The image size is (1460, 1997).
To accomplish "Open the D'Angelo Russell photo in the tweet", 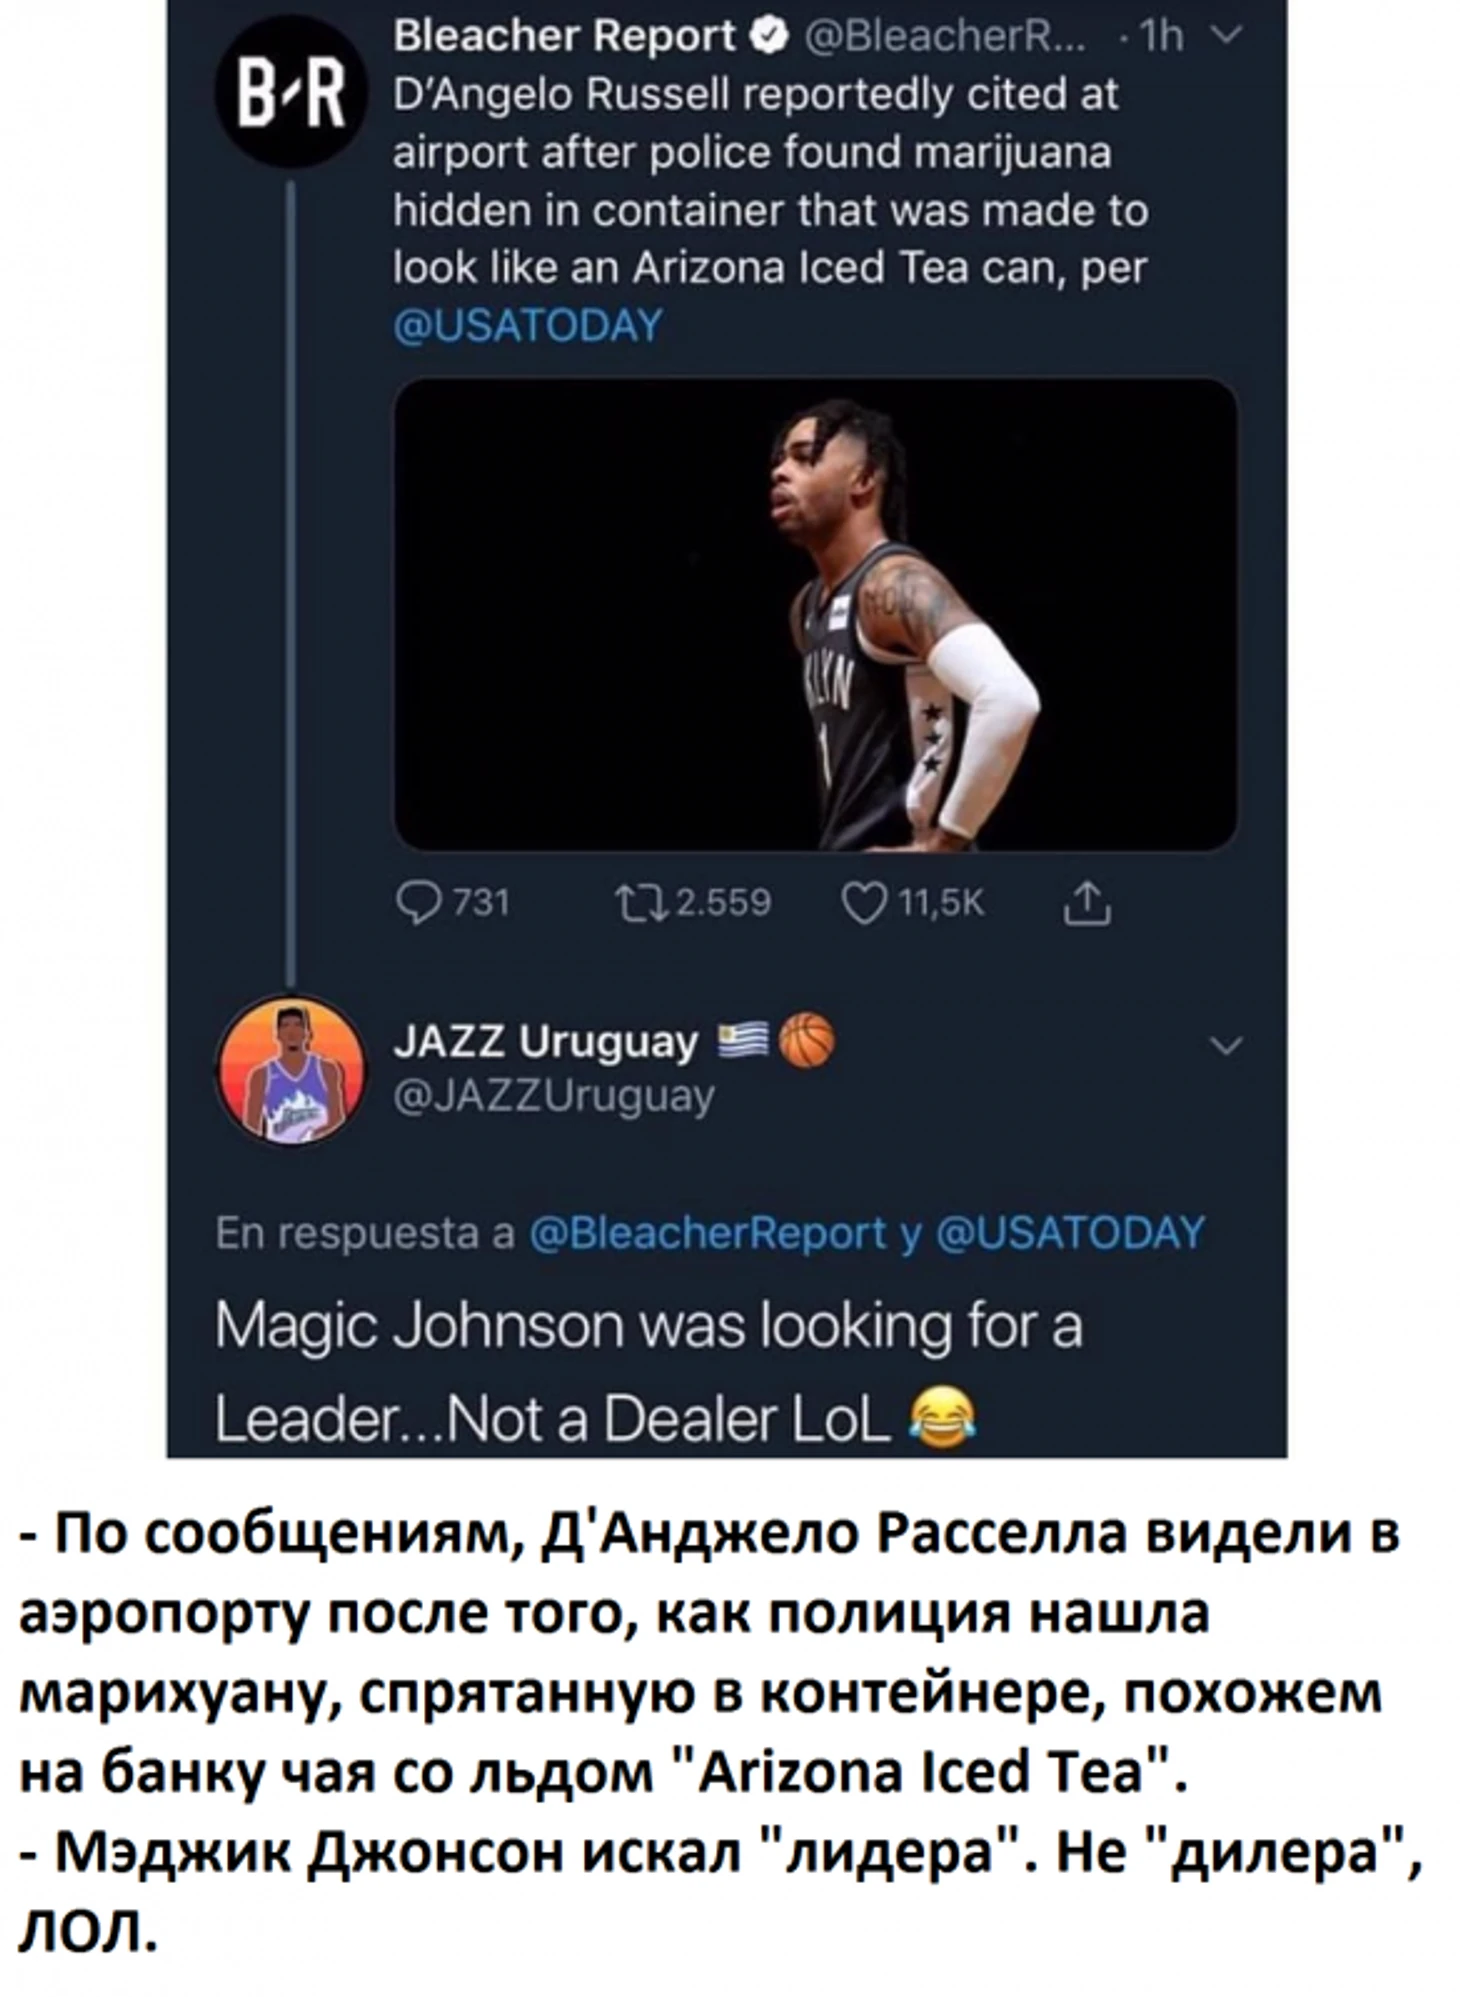I will pos(815,614).
